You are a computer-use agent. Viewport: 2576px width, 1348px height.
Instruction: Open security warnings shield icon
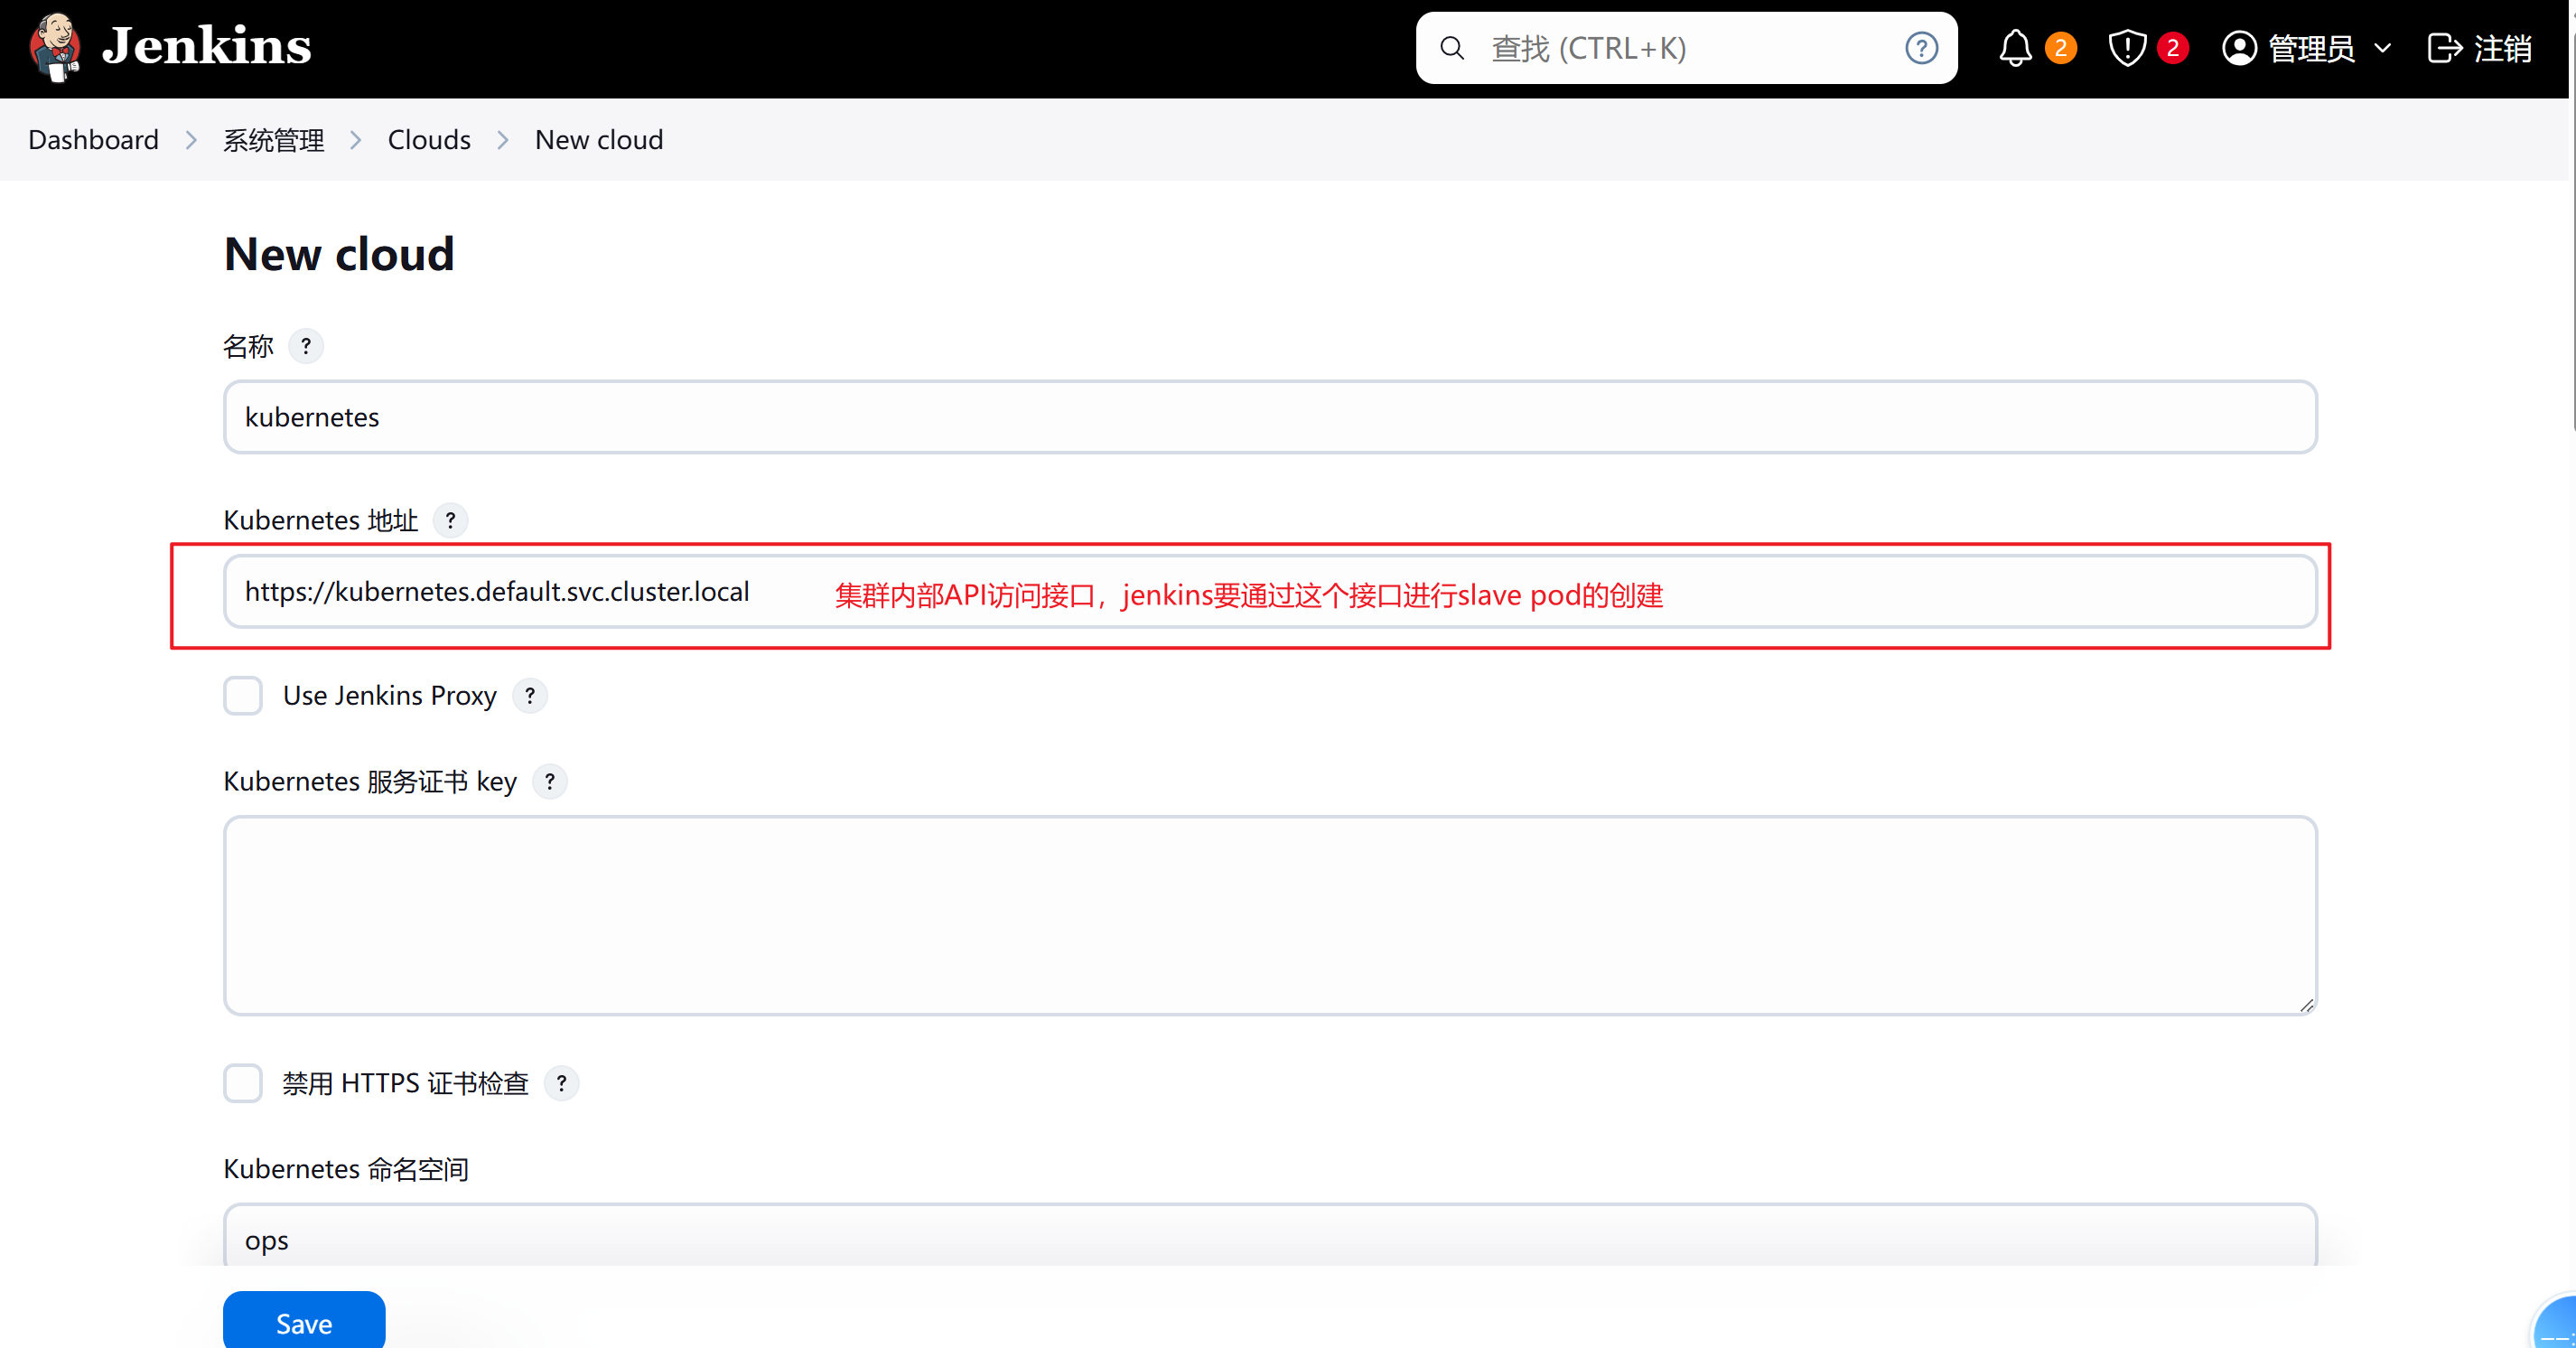[2127, 48]
